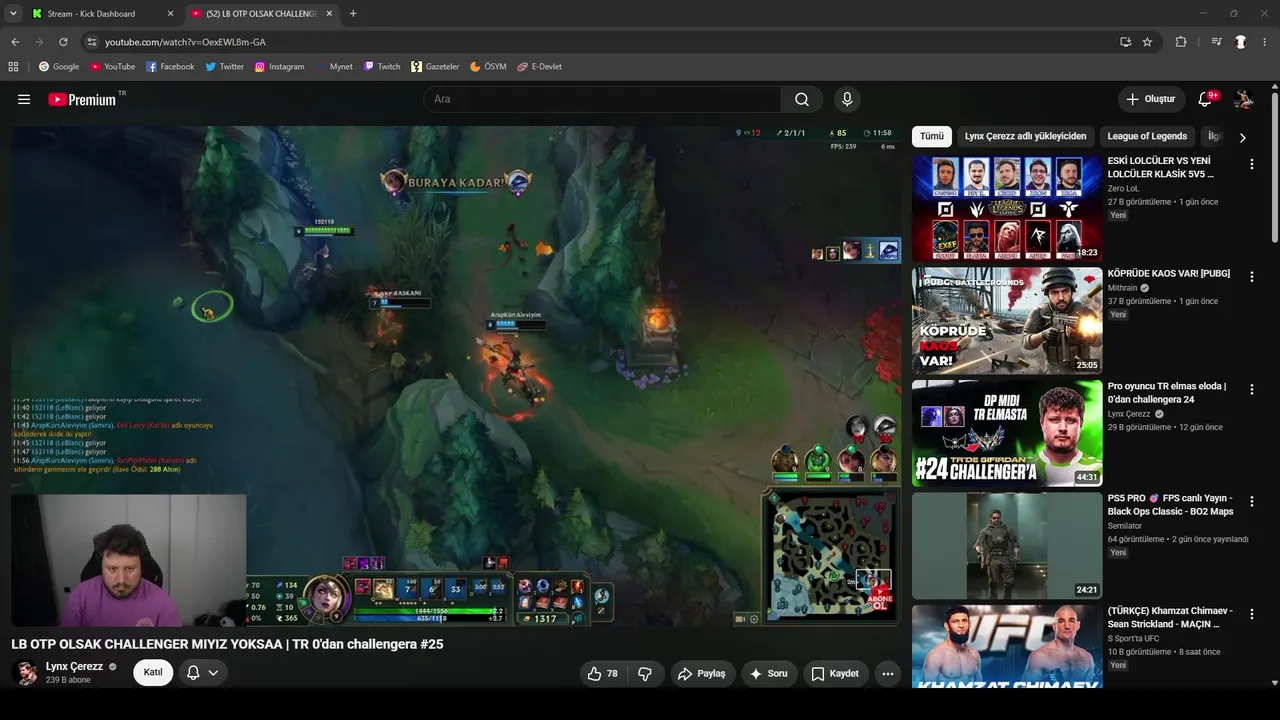The height and width of the screenshot is (720, 1280).
Task: Open Facebook bookmark
Action: click(x=170, y=67)
